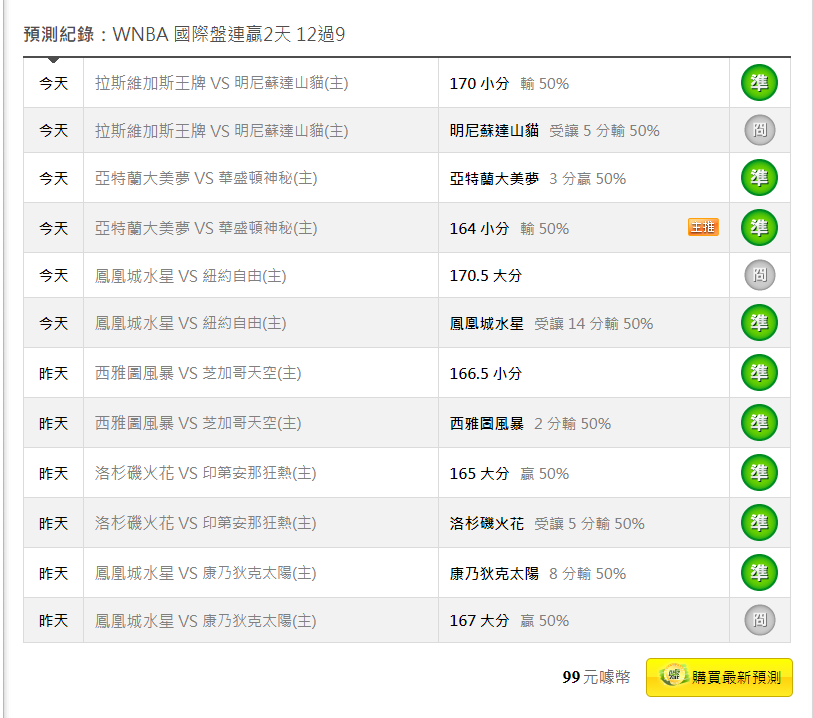The image size is (813, 718).
Task: Click 亞特蘭大美夢 VS 華盛頓神秘 in the 164 小分 row
Action: click(x=206, y=228)
